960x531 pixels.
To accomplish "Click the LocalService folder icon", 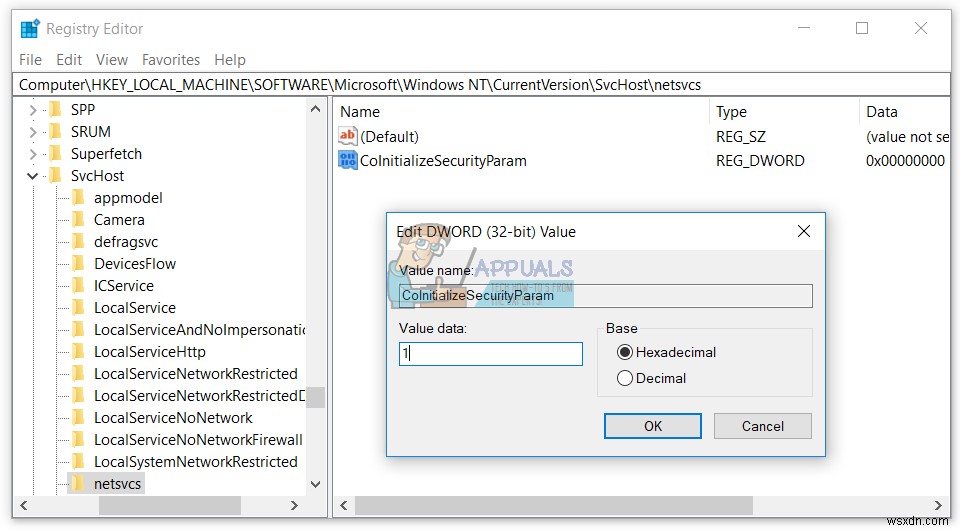I will (78, 308).
